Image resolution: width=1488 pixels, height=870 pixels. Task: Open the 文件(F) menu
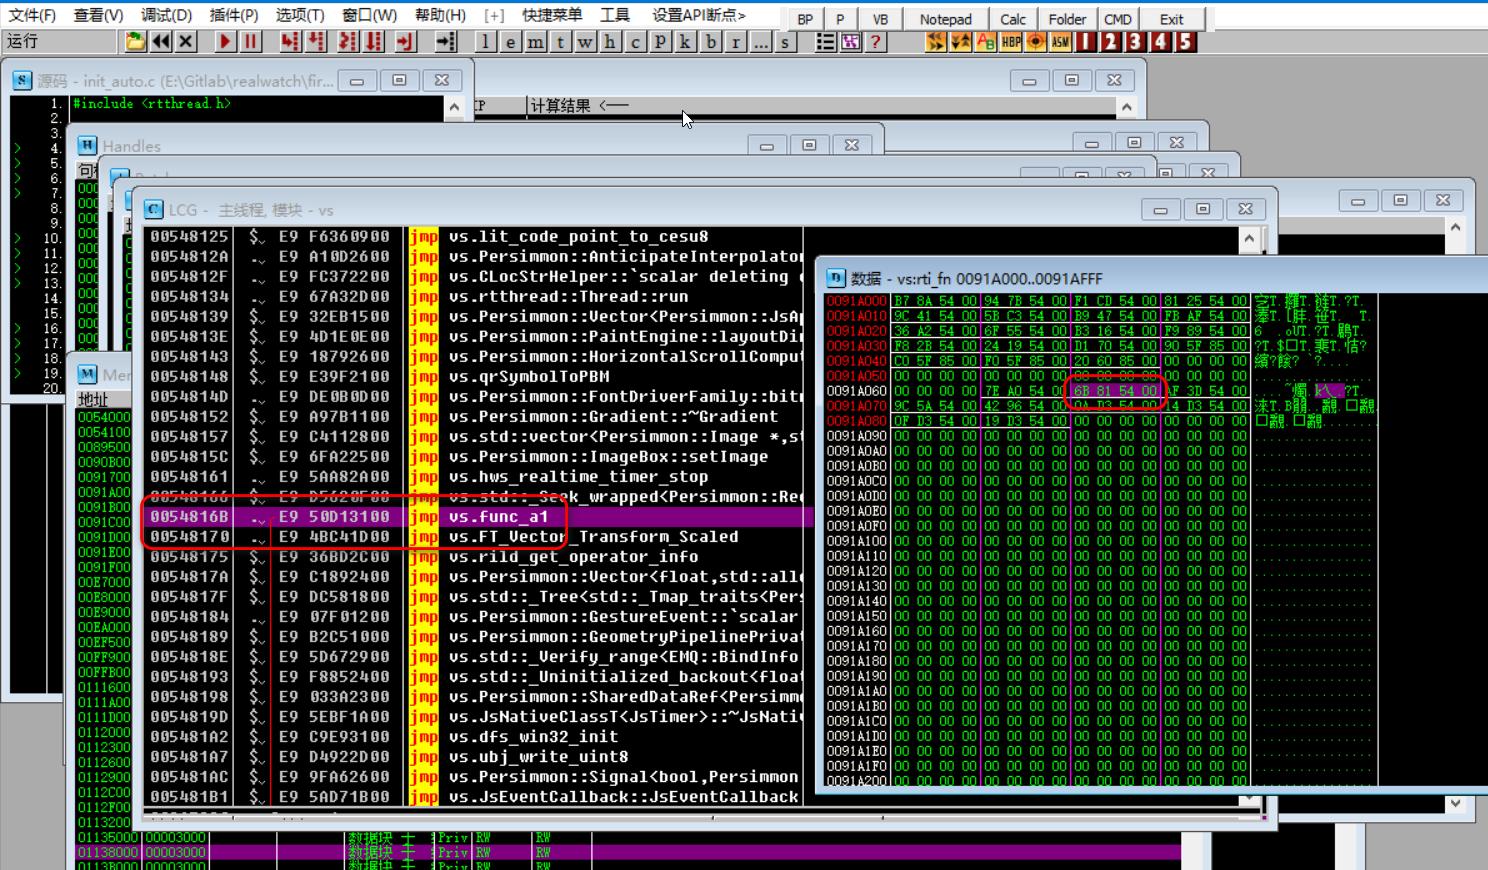[x=32, y=15]
